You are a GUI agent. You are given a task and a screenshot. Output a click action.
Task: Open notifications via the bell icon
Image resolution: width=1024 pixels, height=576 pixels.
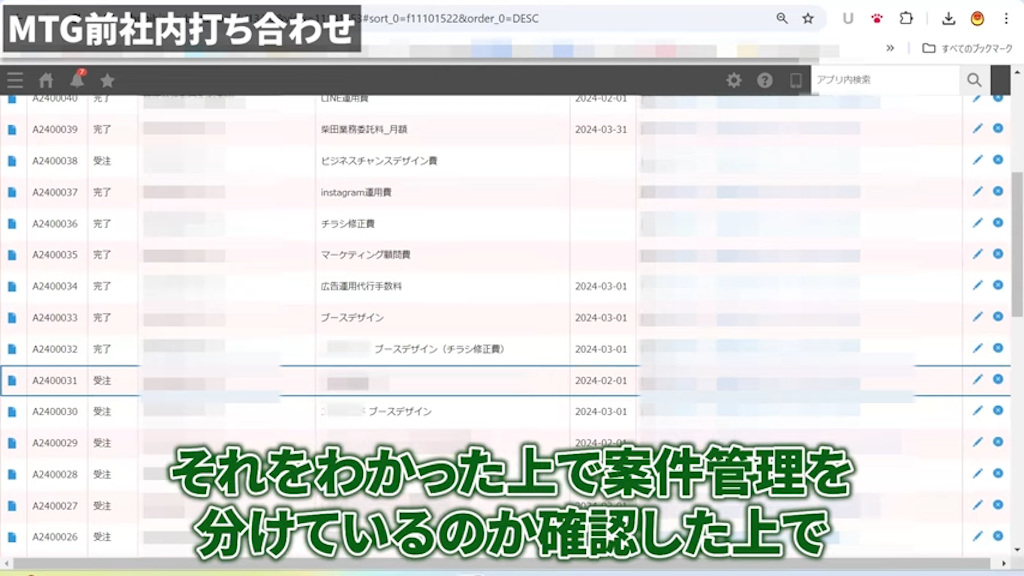pyautogui.click(x=77, y=80)
